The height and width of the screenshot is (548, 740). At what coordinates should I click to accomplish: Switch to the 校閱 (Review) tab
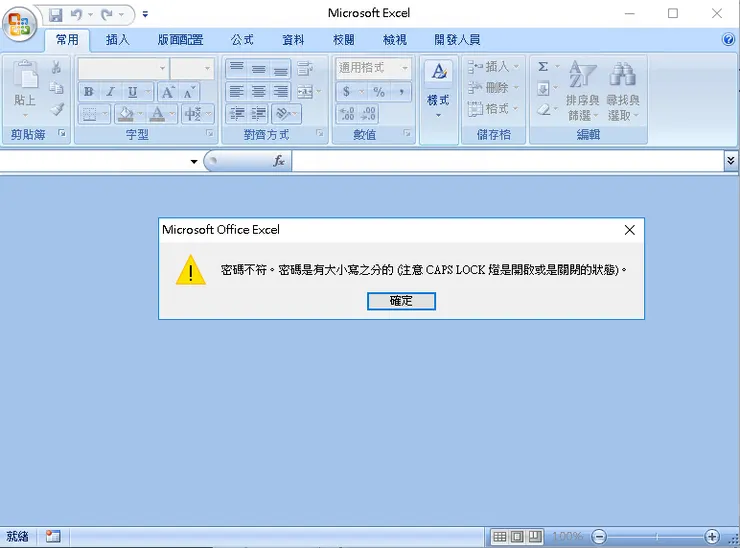344,40
